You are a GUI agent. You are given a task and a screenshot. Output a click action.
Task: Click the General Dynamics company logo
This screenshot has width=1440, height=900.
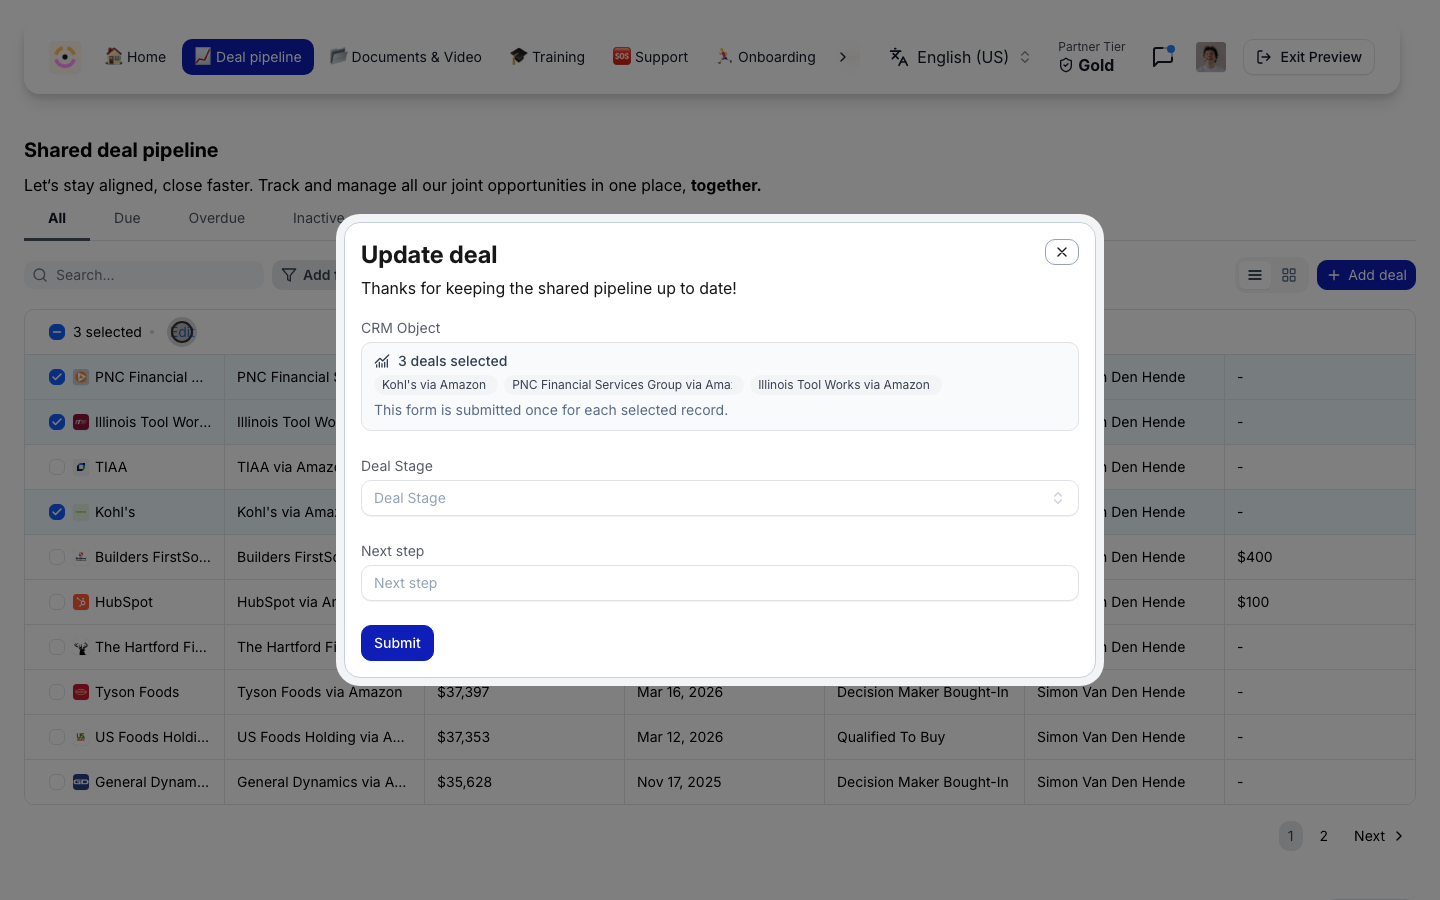81,782
